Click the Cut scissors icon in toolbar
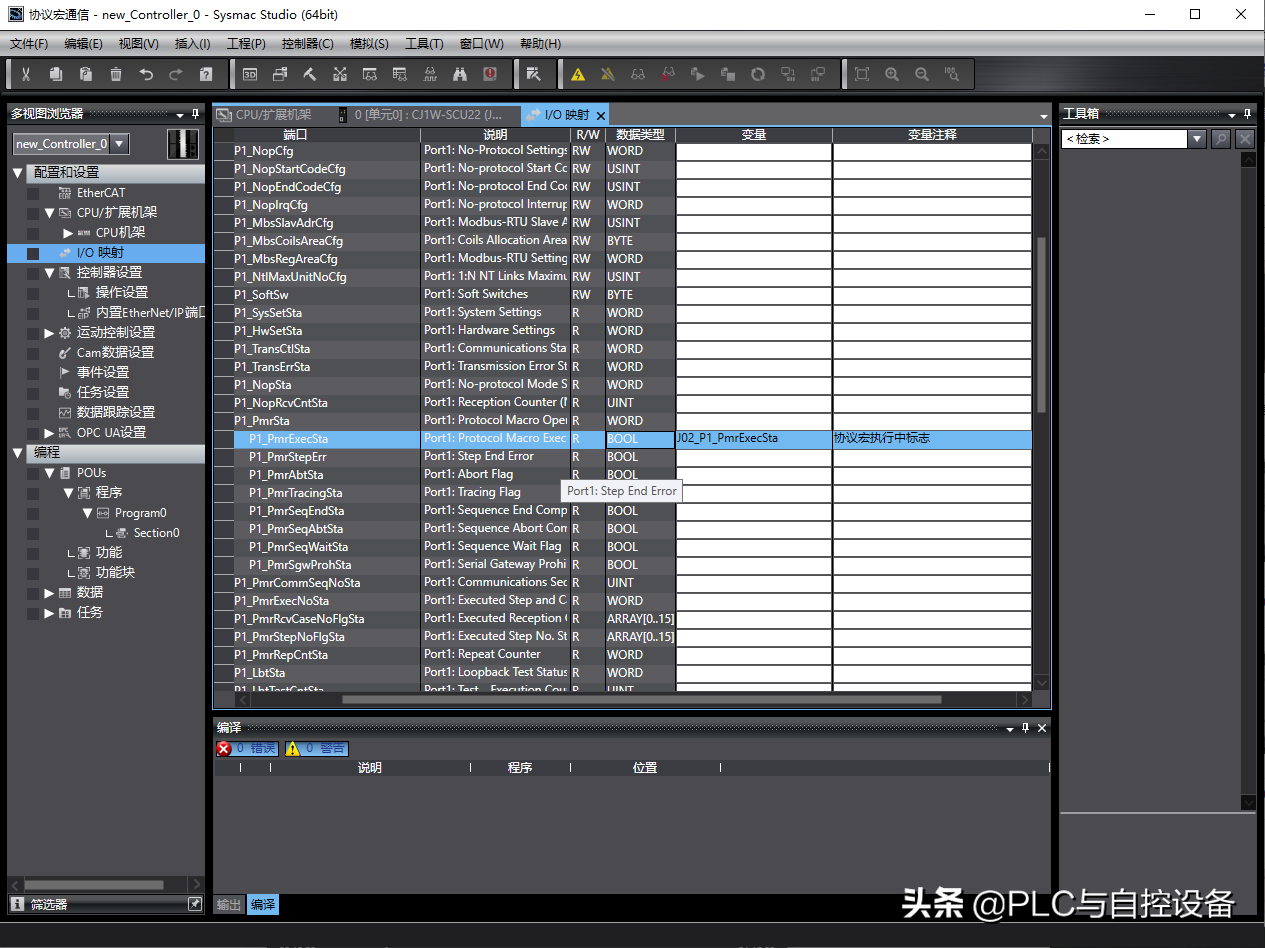1265x948 pixels. point(26,74)
